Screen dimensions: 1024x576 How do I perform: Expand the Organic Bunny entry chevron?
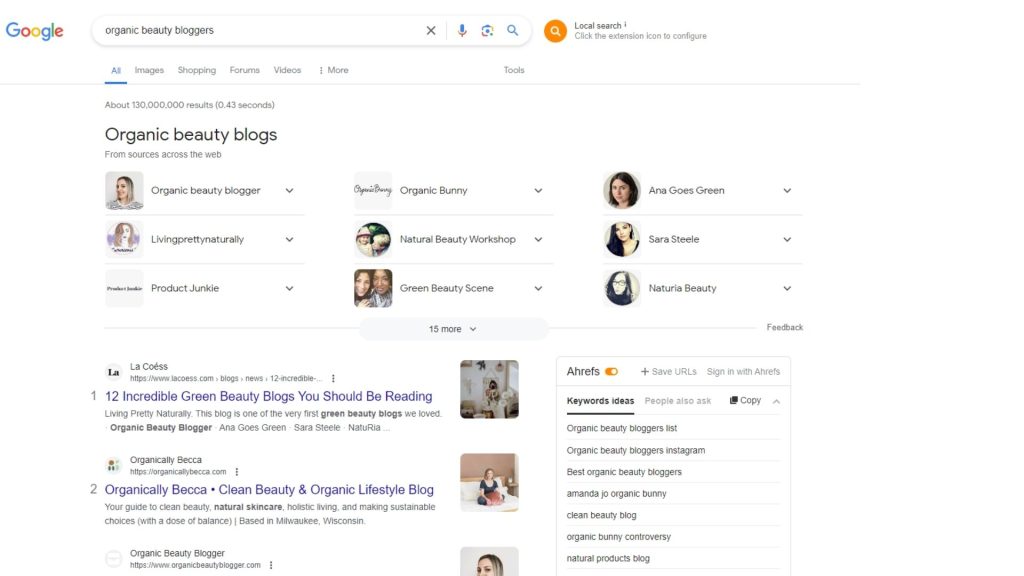click(x=538, y=191)
